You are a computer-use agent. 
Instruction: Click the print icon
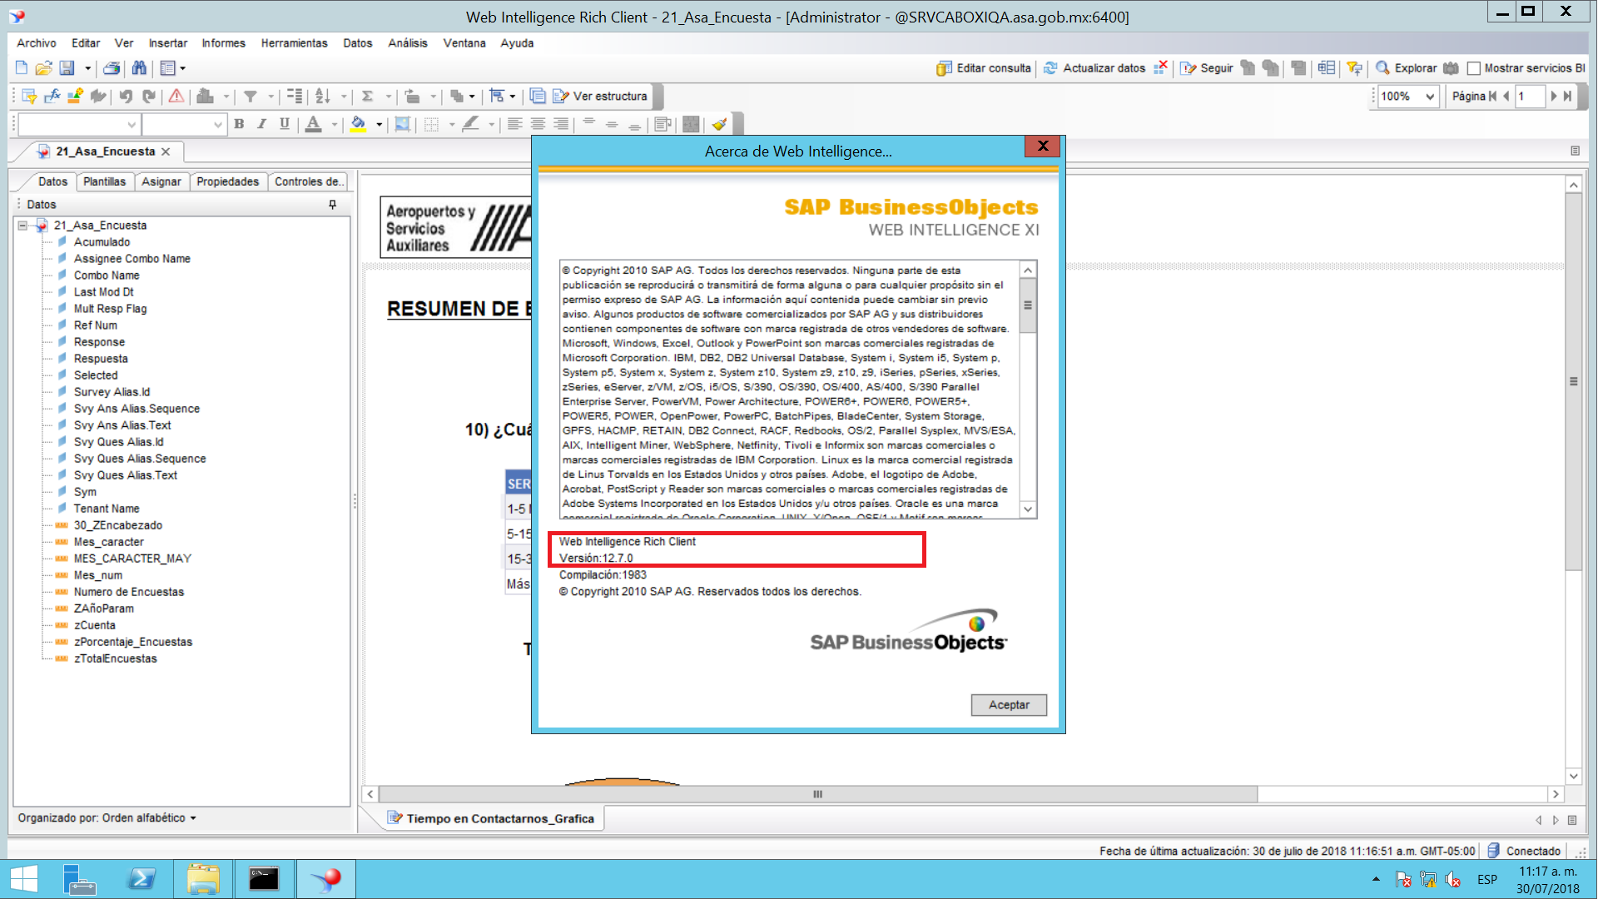112,68
